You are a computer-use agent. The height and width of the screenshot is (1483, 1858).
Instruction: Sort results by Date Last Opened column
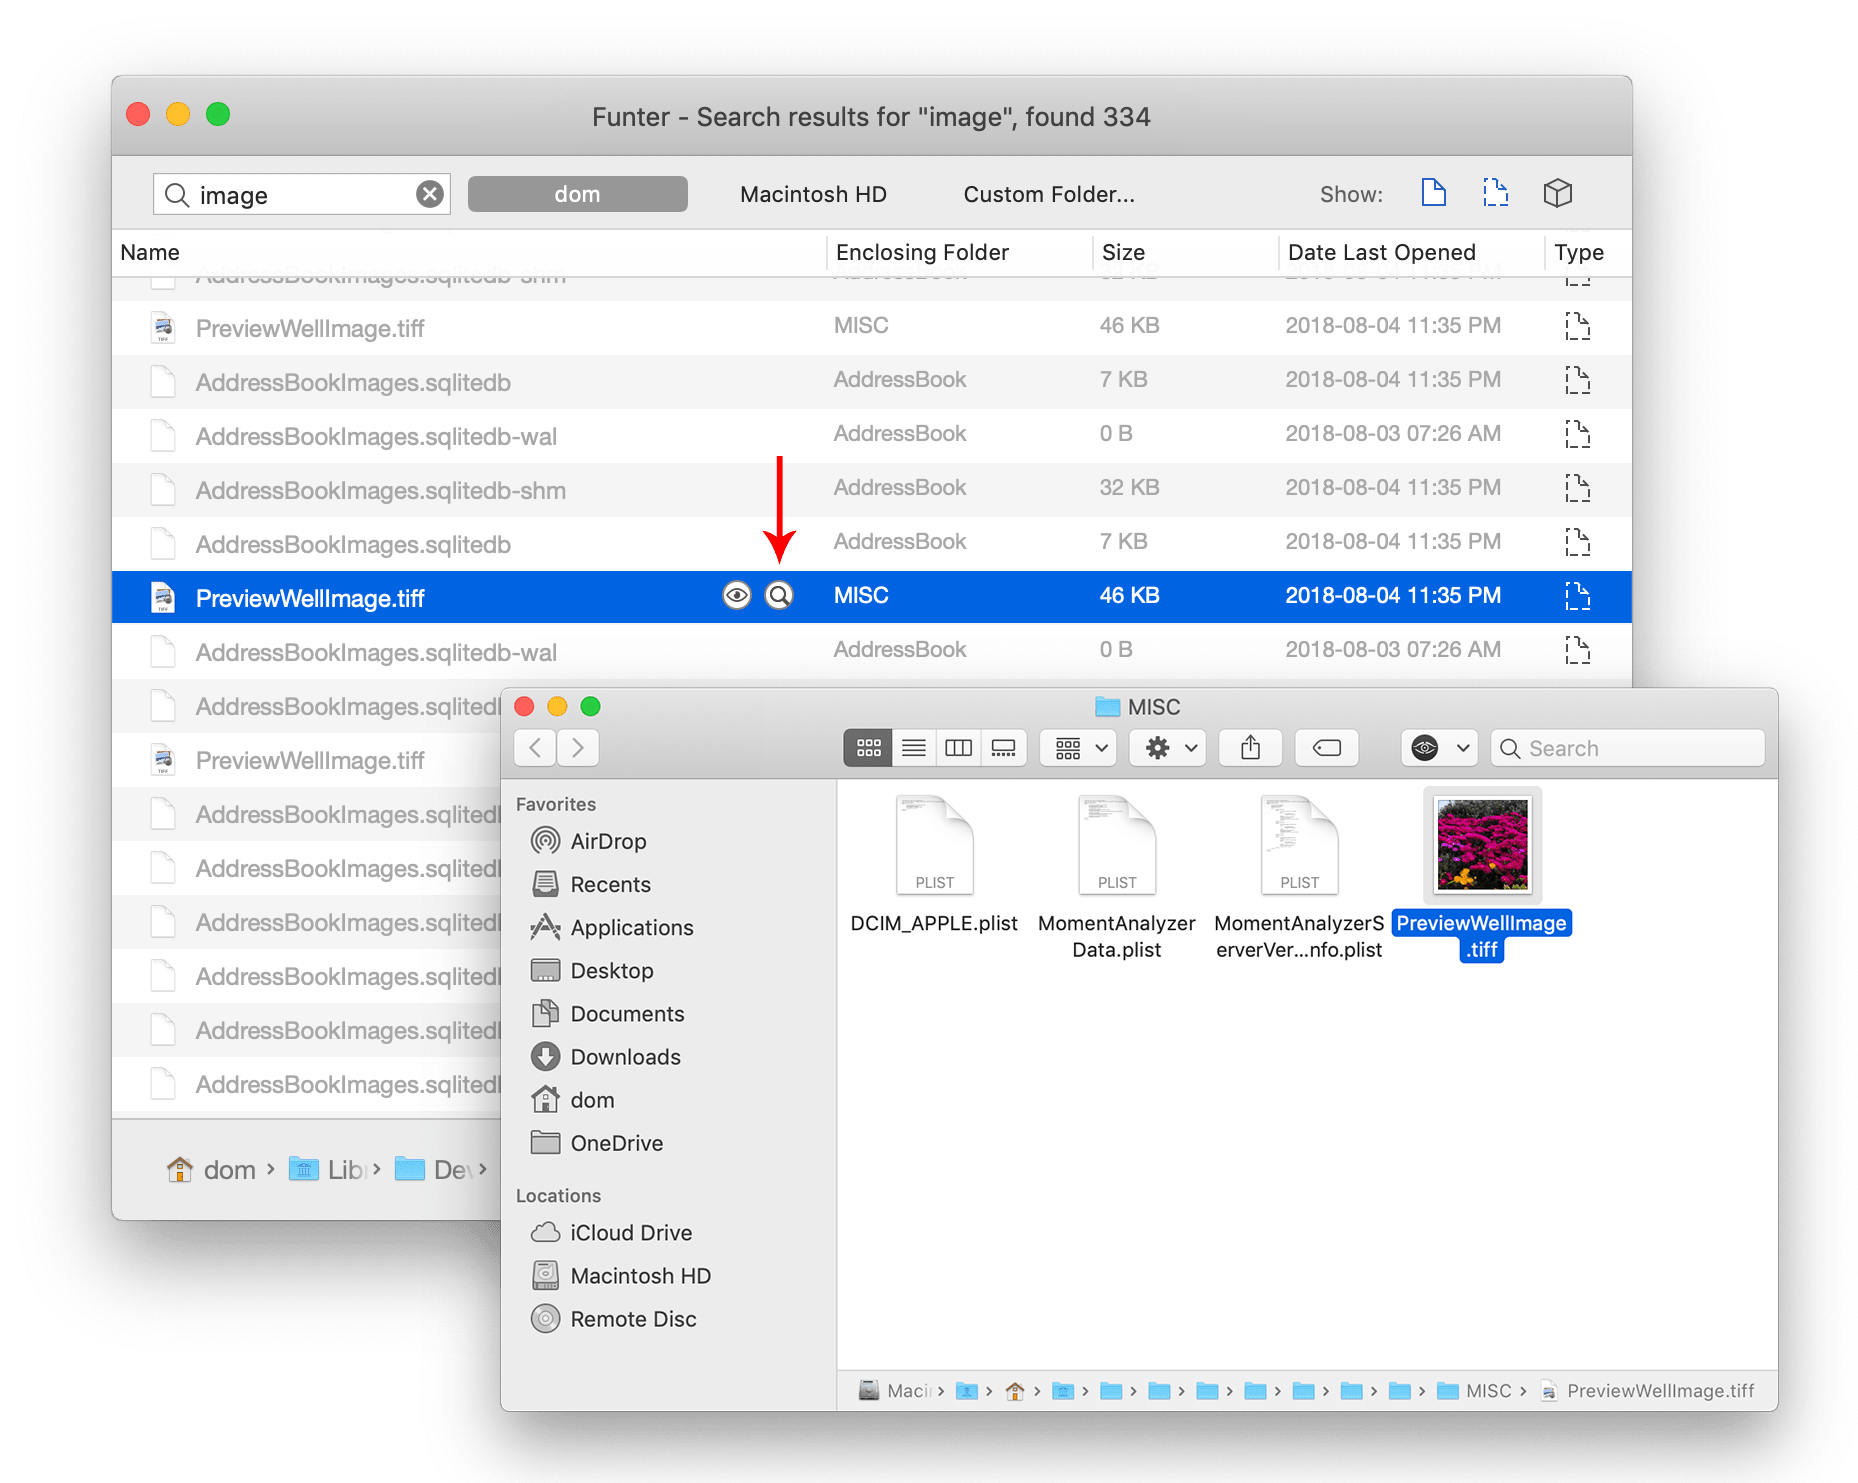pos(1381,252)
